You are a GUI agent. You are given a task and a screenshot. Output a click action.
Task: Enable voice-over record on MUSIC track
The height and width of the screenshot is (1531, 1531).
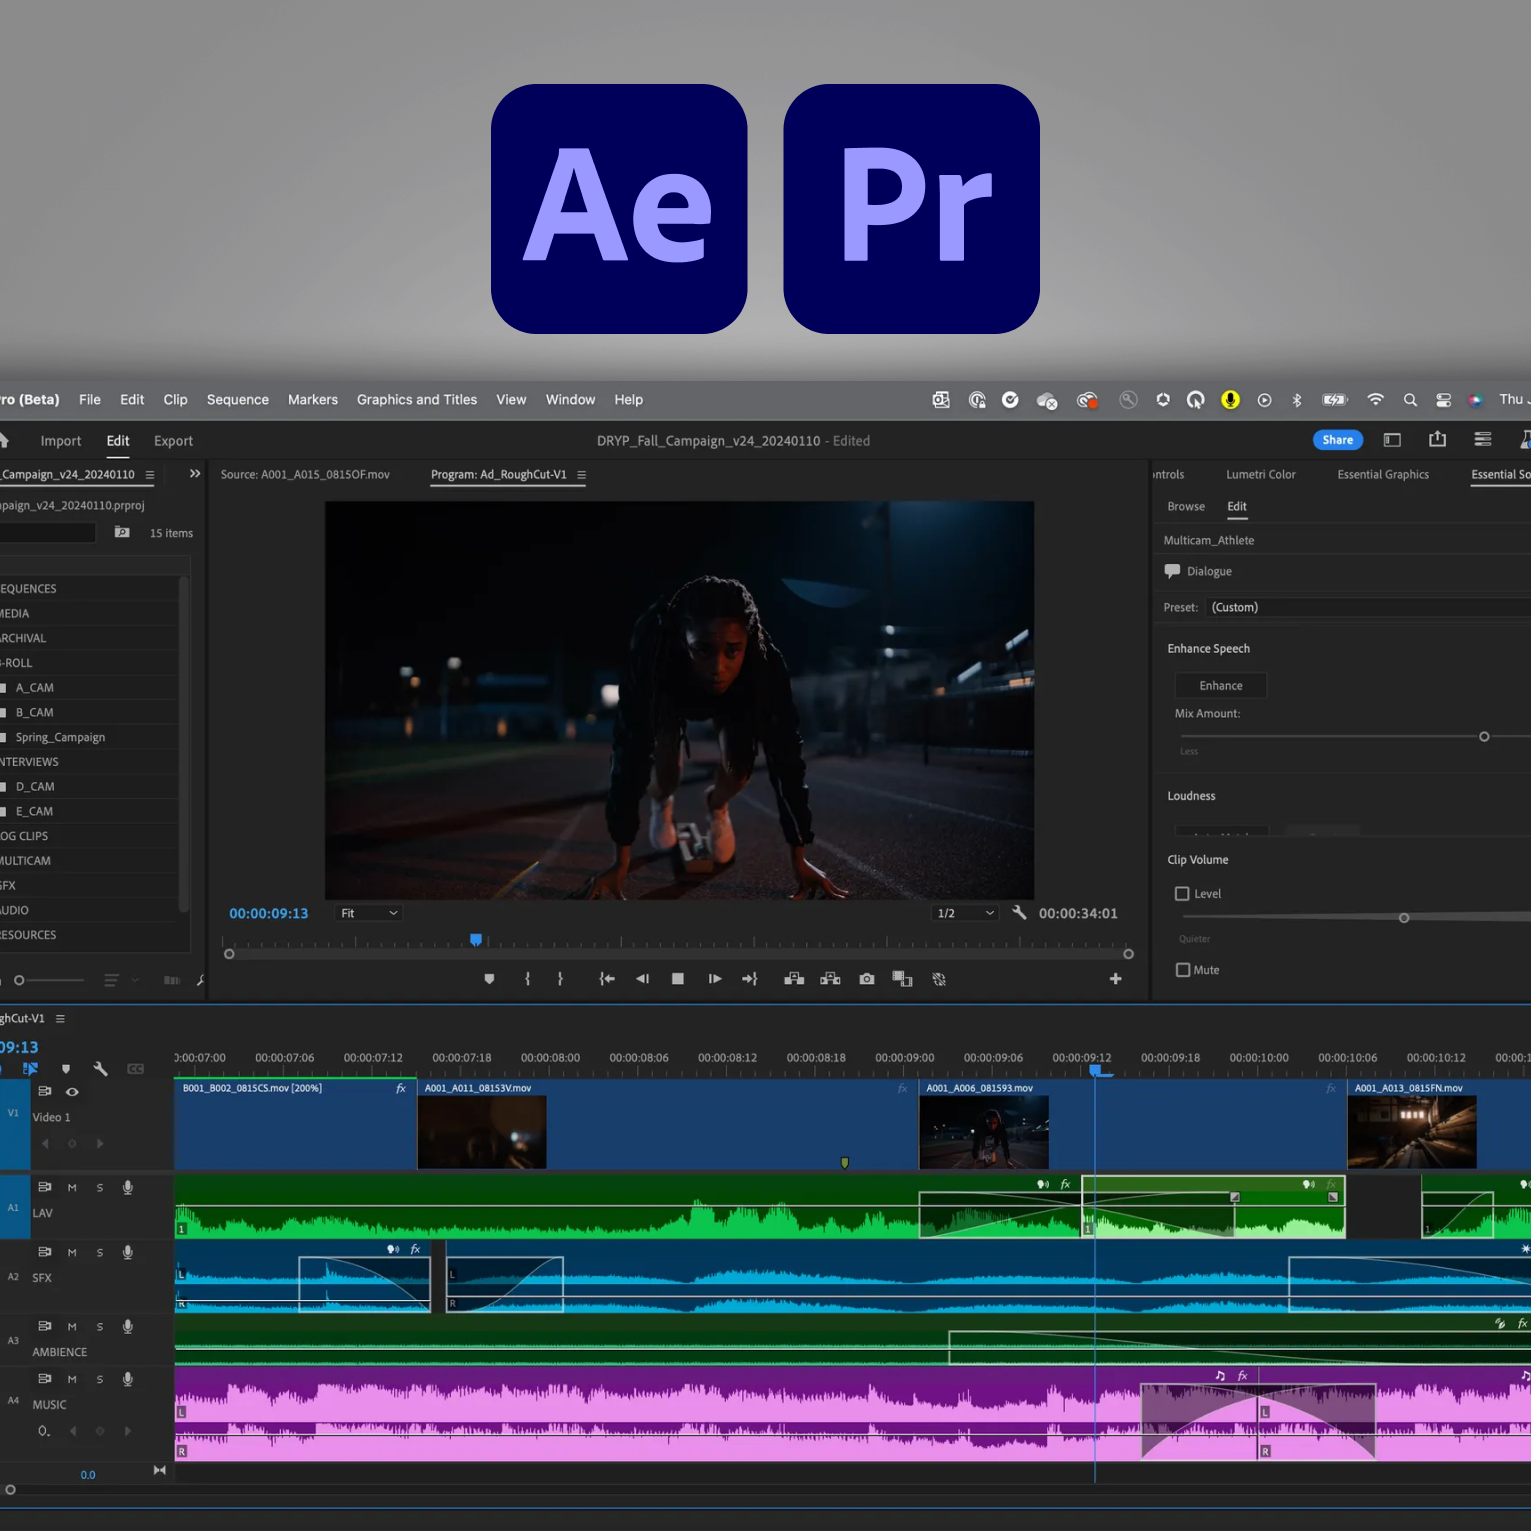(128, 1379)
